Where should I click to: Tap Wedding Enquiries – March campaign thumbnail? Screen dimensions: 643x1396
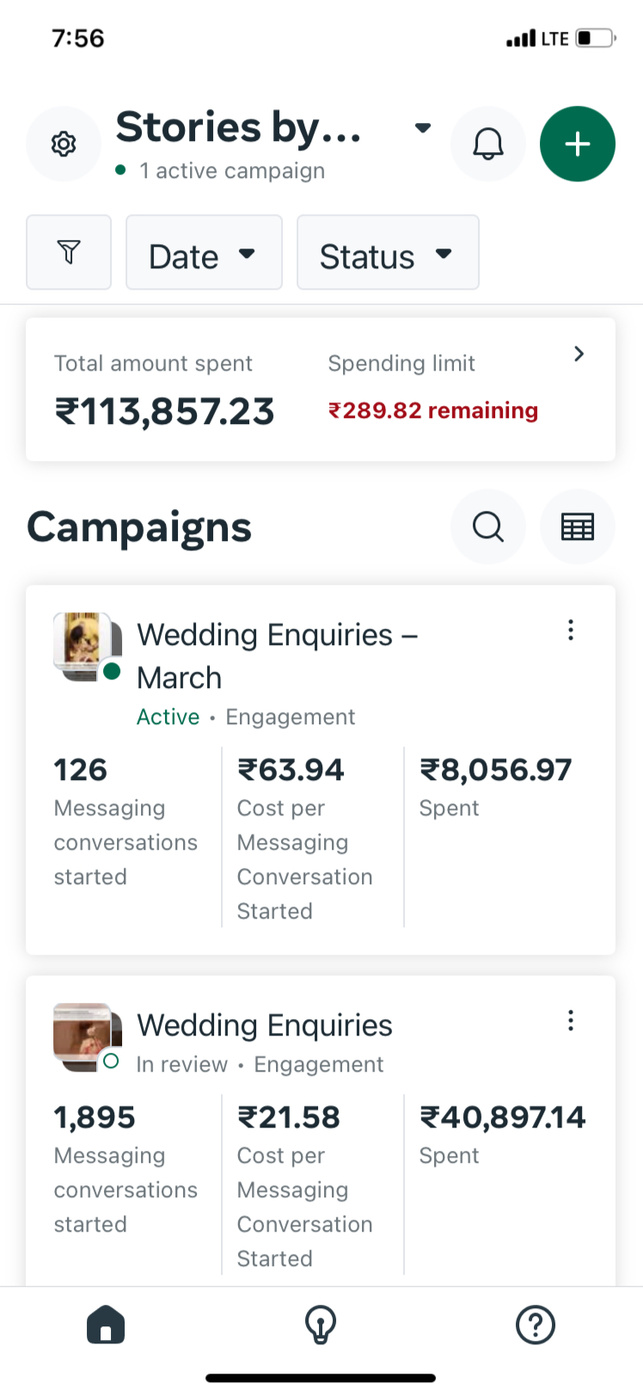[x=83, y=643]
